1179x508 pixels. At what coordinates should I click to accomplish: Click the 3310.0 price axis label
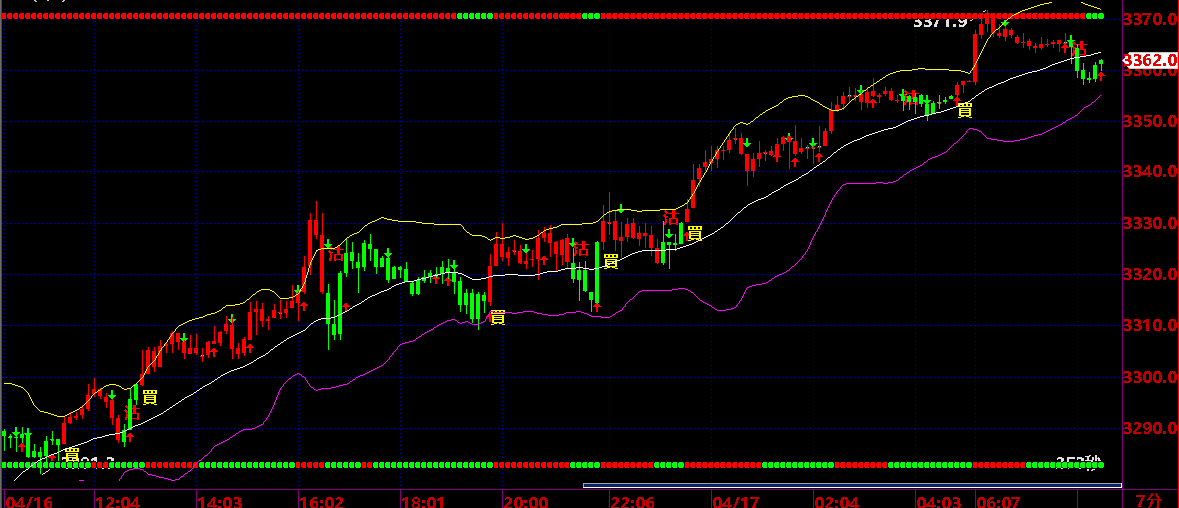(x=1150, y=325)
